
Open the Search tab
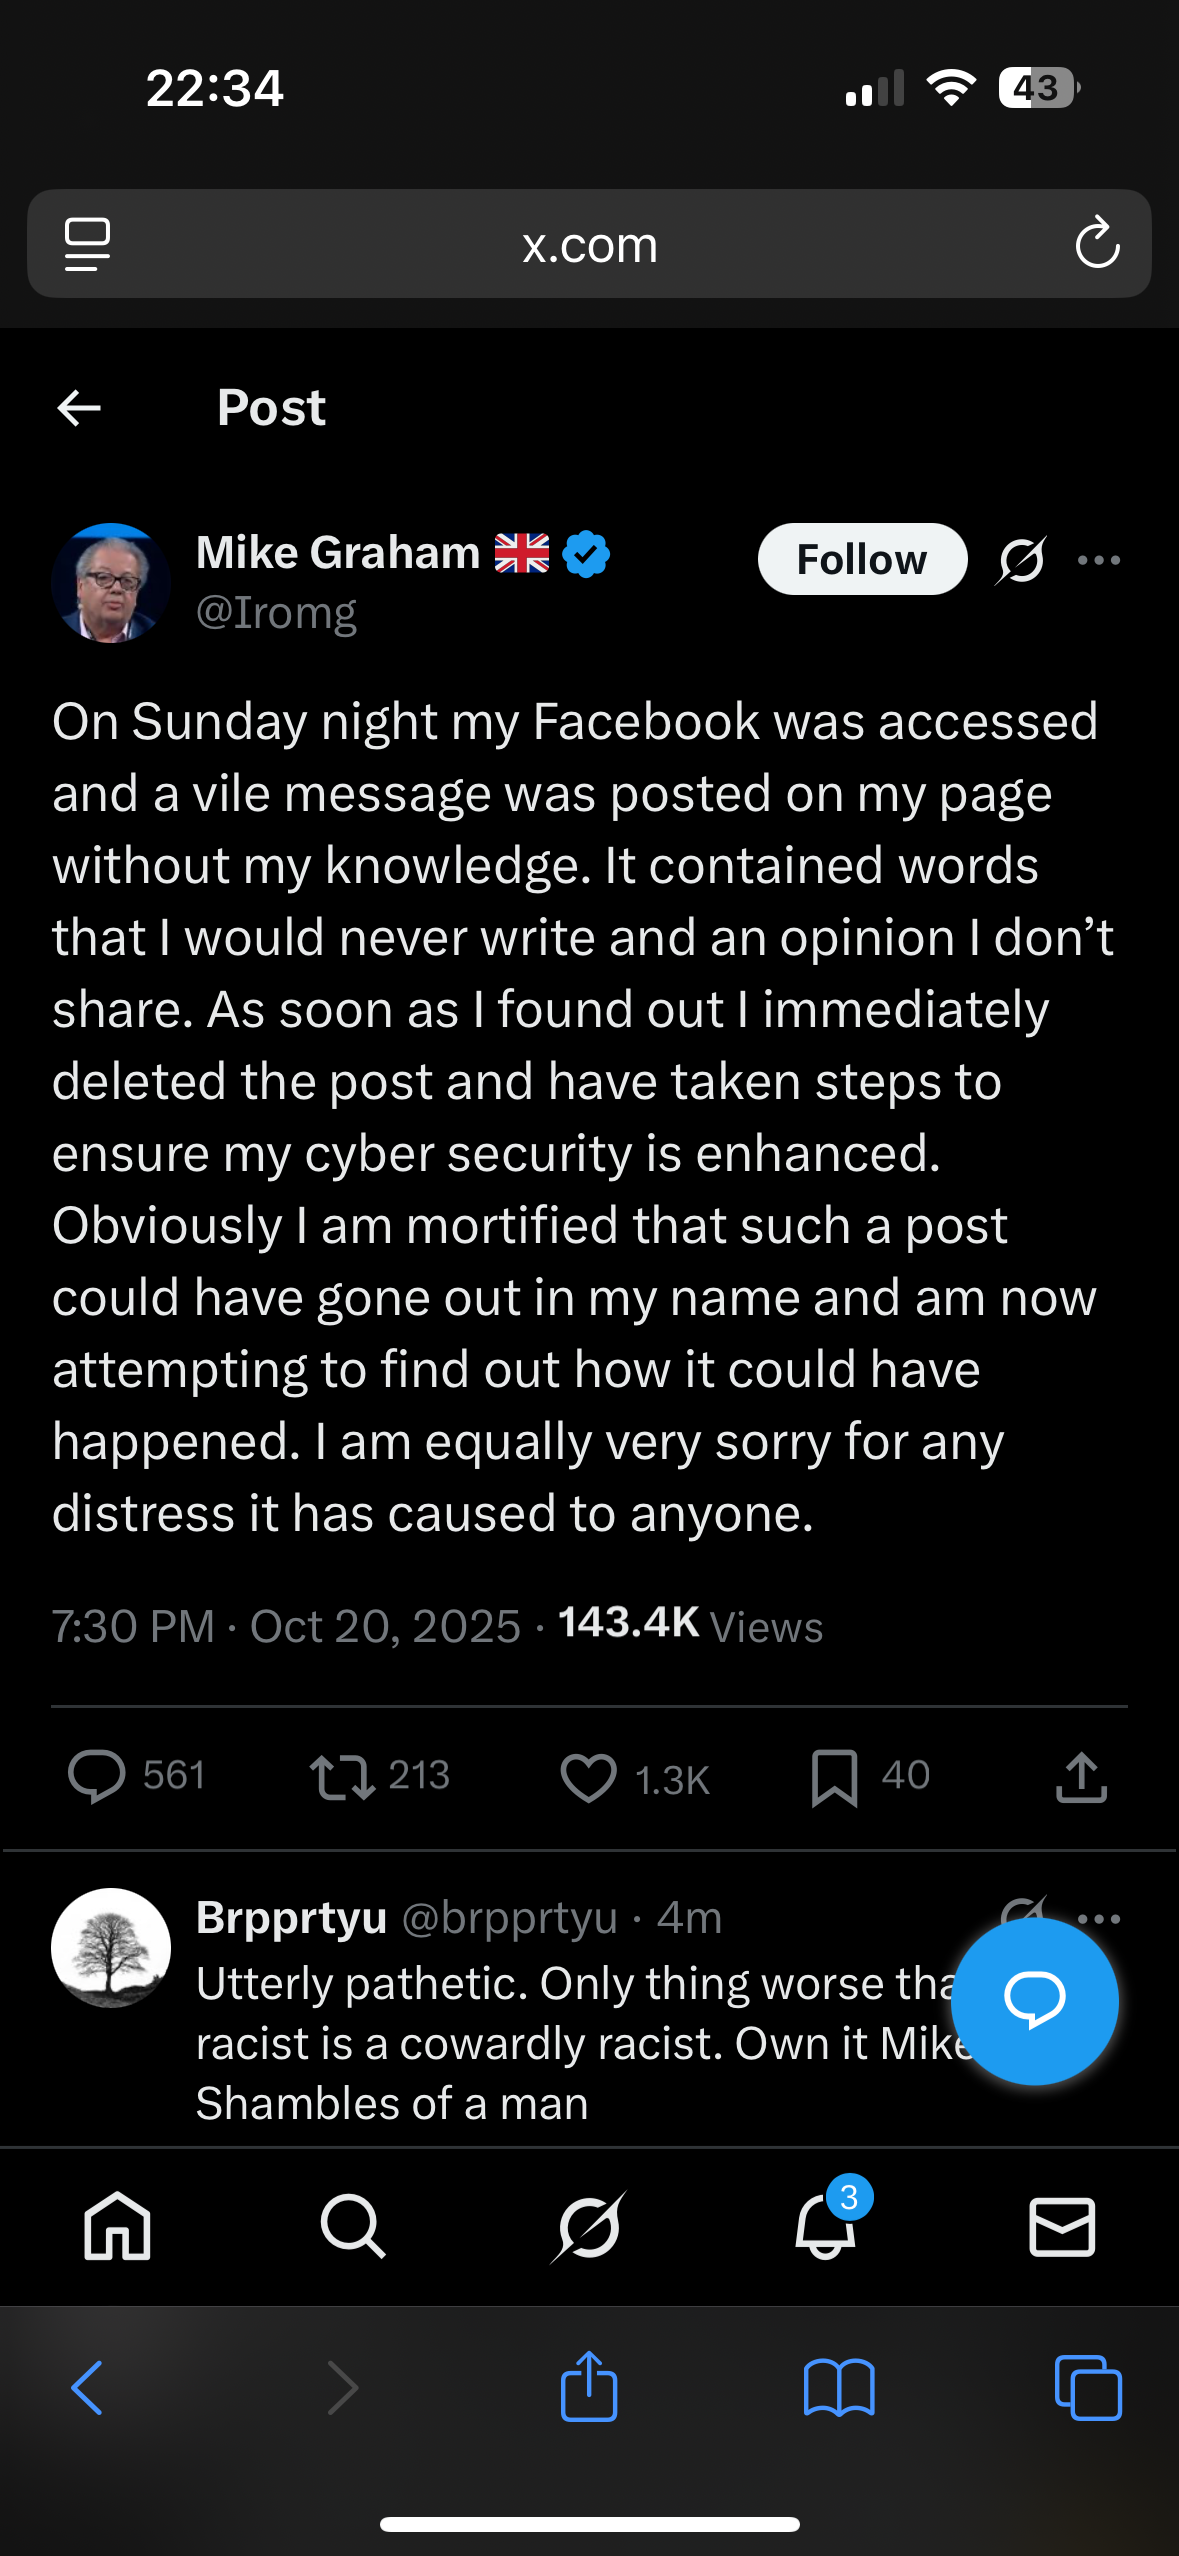352,2227
